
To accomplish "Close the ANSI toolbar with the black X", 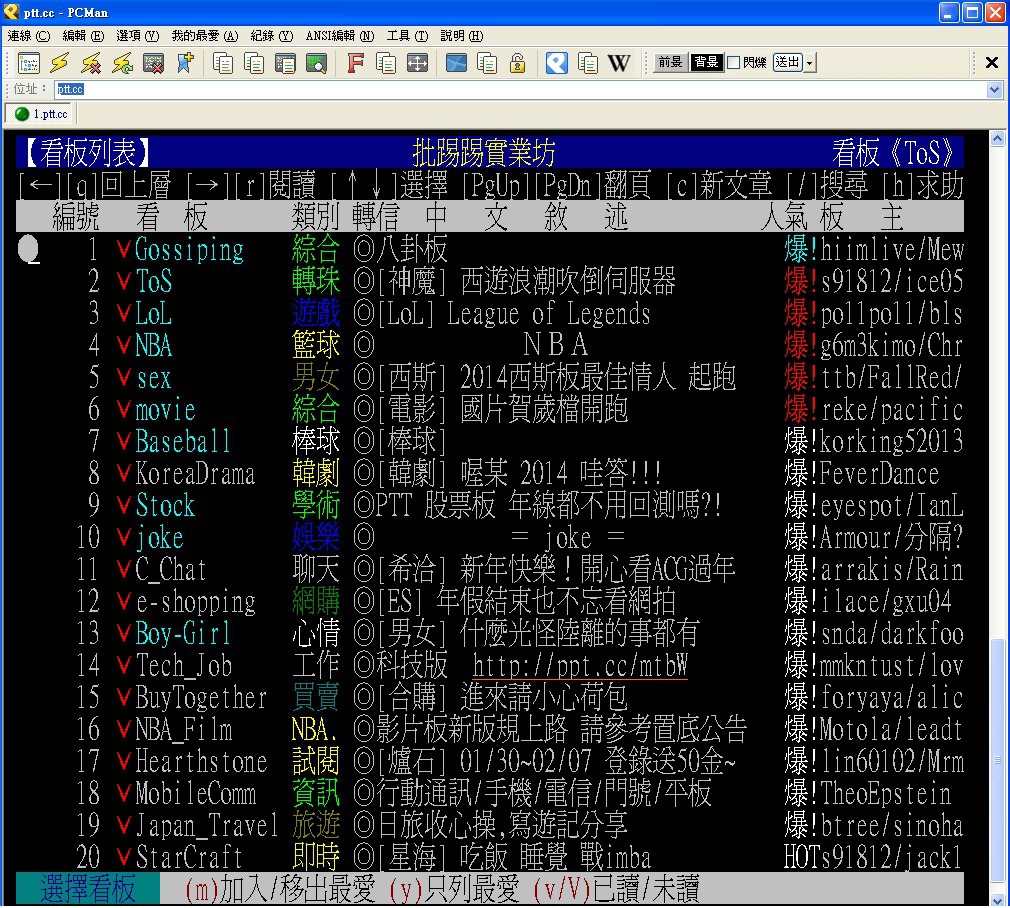I will coord(992,62).
